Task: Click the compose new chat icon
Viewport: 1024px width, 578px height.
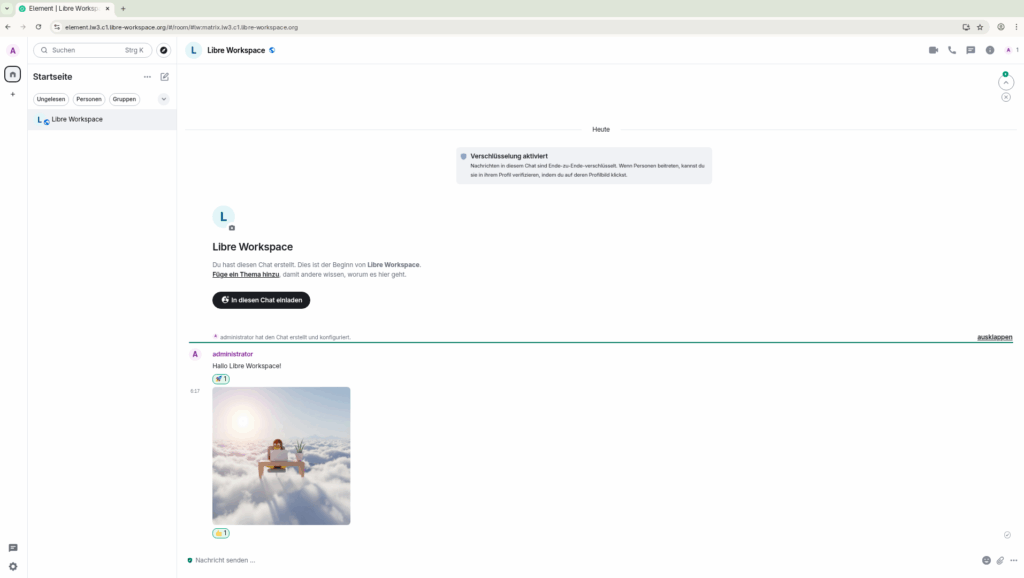Action: click(x=165, y=77)
